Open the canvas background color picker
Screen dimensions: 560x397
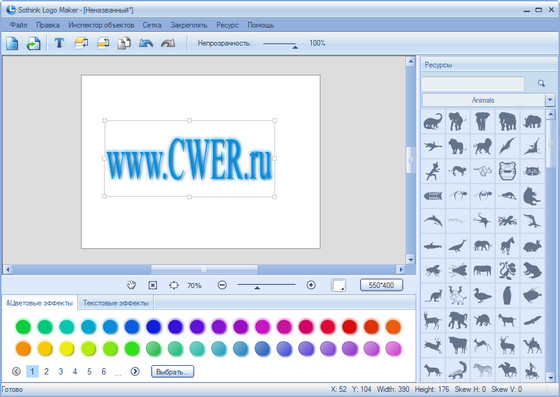338,285
